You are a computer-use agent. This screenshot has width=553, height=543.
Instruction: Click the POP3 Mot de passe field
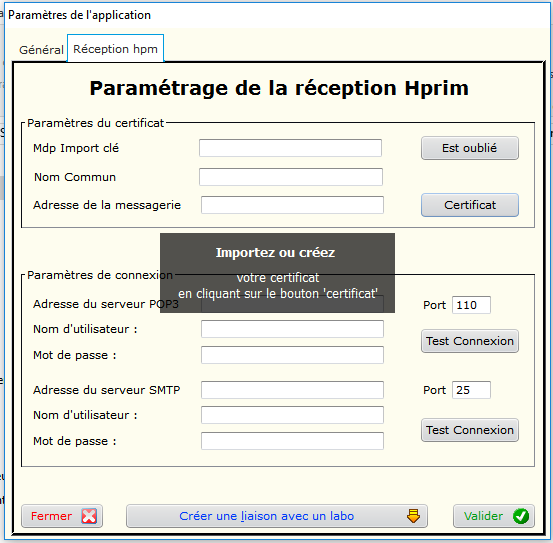point(292,355)
